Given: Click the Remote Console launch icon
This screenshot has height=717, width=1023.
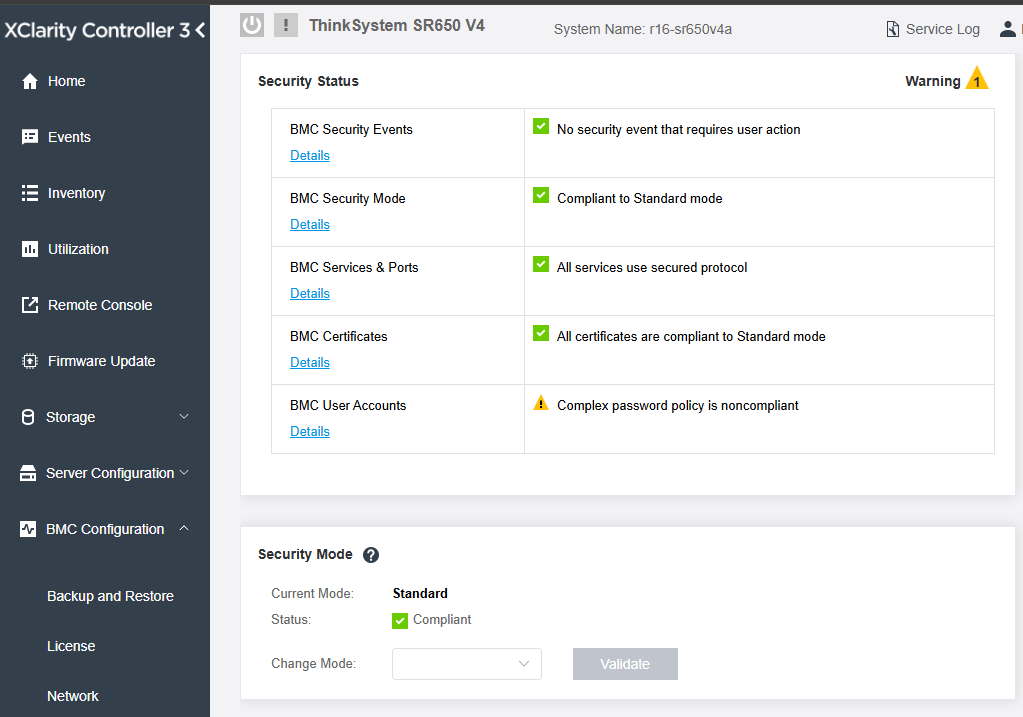Looking at the screenshot, I should (30, 305).
